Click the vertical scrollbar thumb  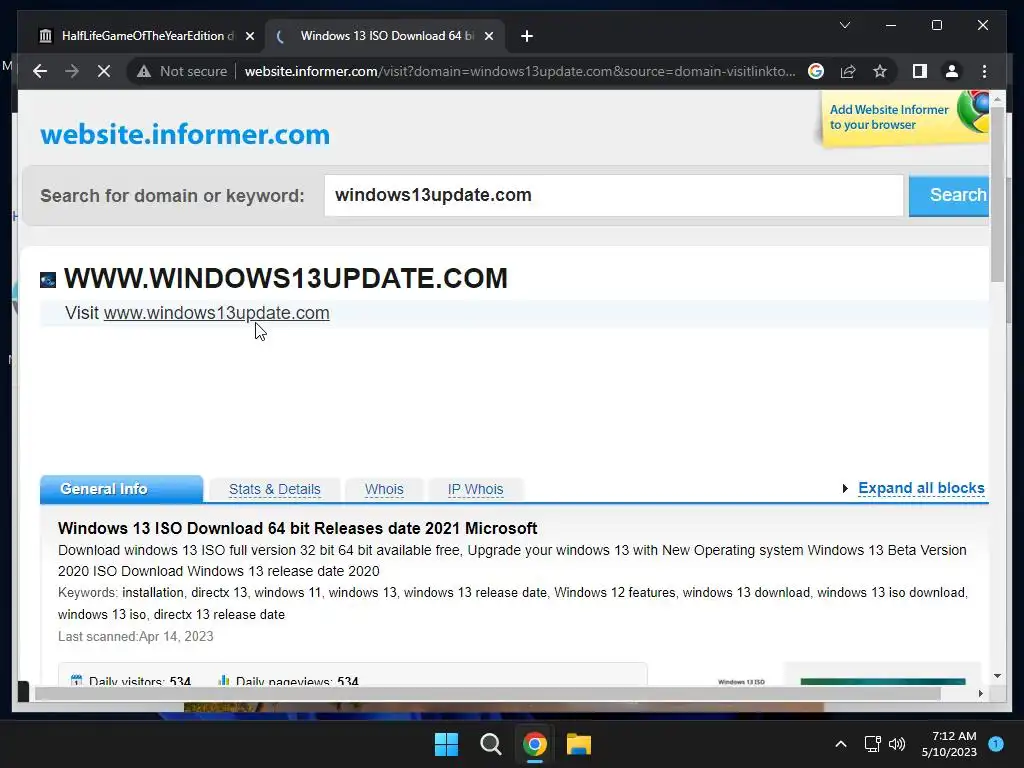point(997,194)
